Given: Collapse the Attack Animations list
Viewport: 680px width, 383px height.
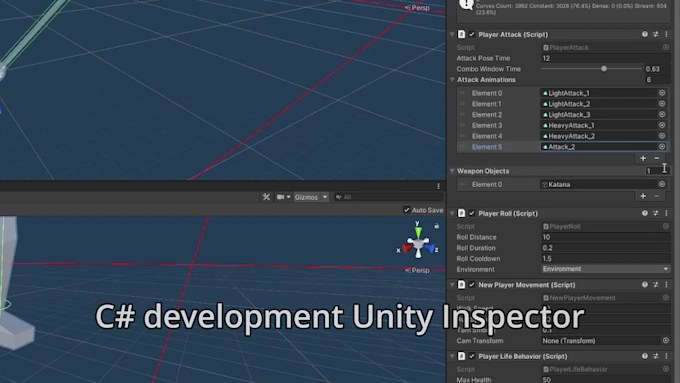Looking at the screenshot, I should [452, 80].
